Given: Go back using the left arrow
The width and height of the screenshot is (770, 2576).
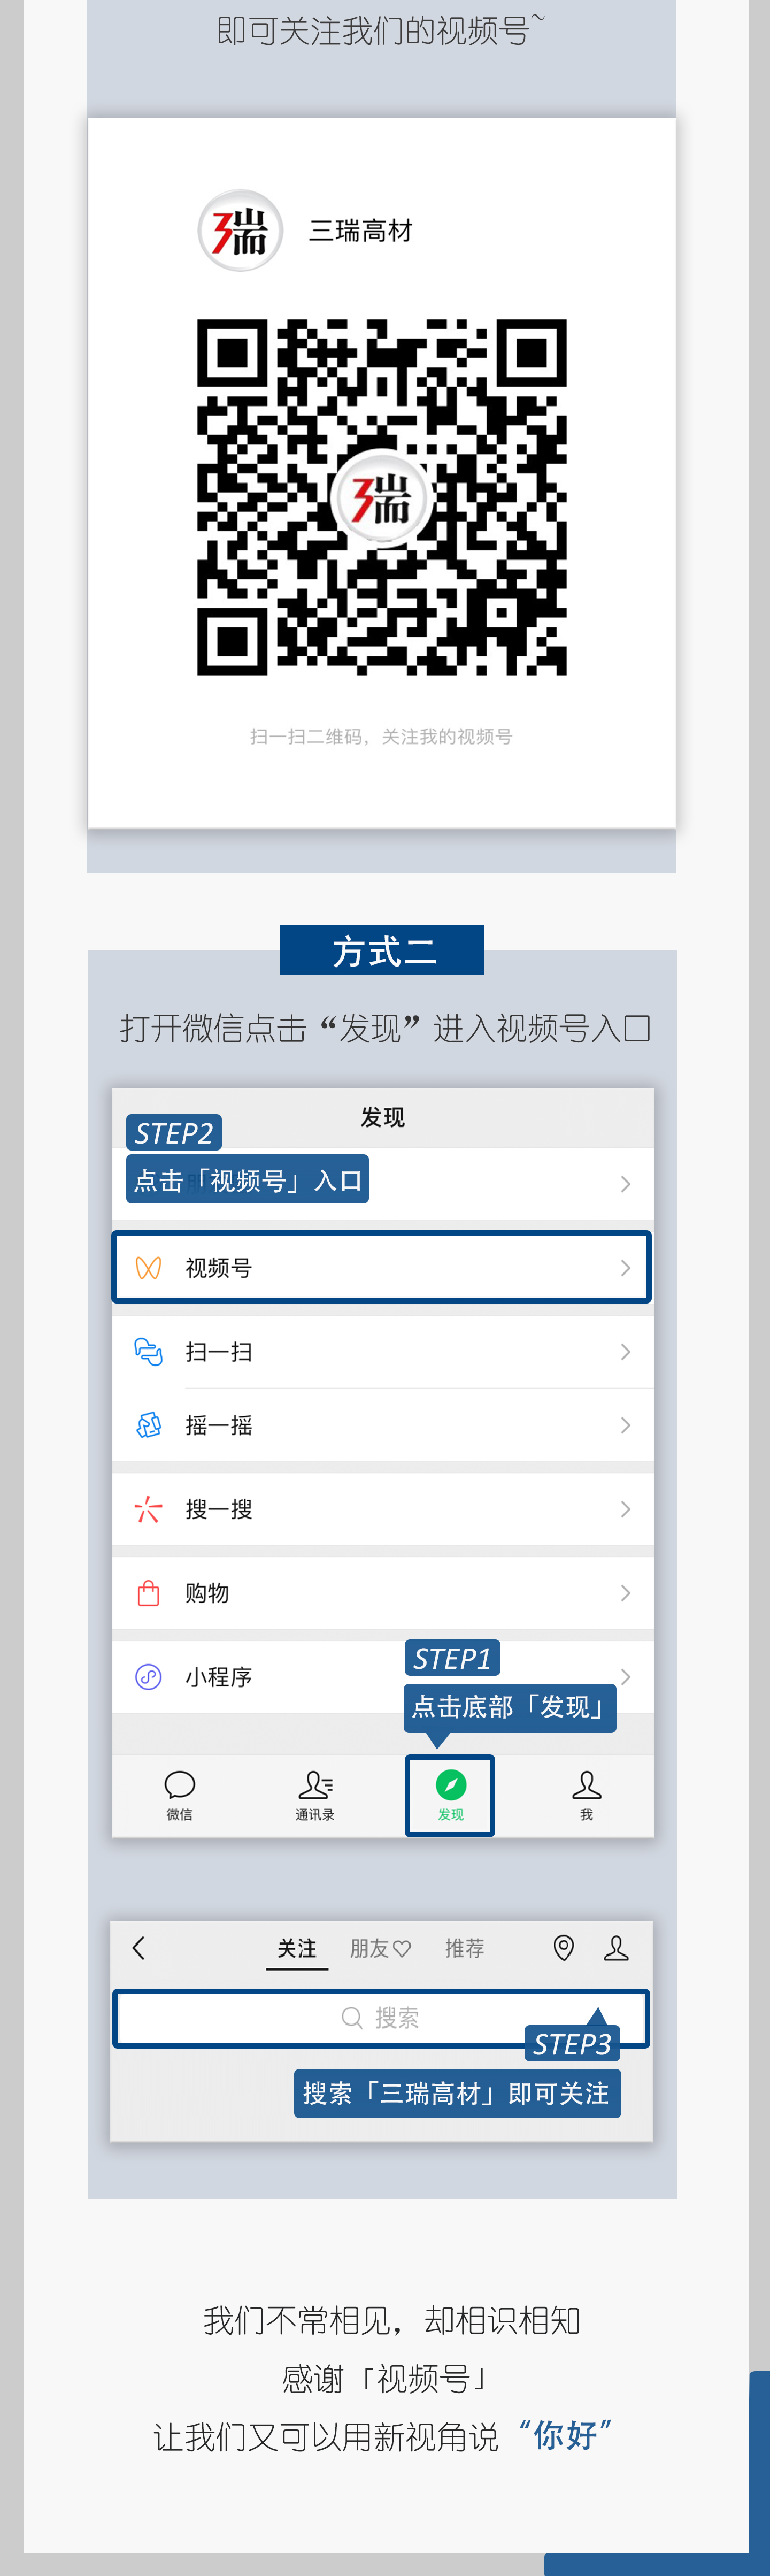Looking at the screenshot, I should point(139,1948).
